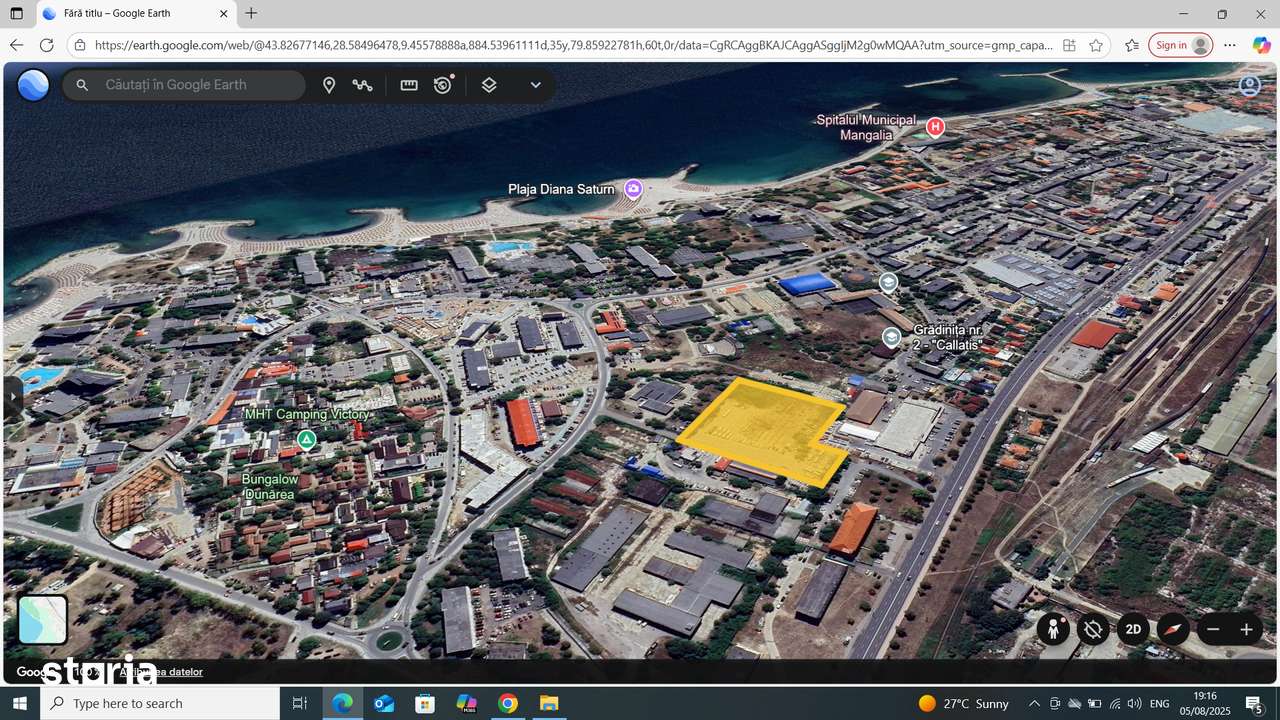The height and width of the screenshot is (720, 1280).
Task: Select the Add Placemark pin tool
Action: (x=329, y=85)
